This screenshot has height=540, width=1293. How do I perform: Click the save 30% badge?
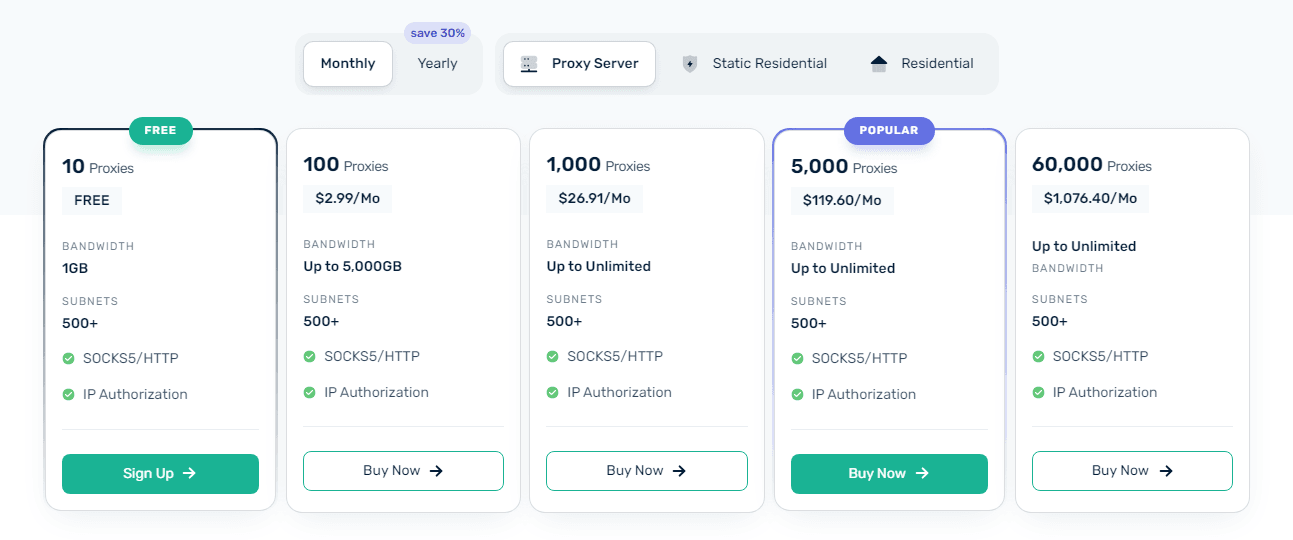(438, 33)
